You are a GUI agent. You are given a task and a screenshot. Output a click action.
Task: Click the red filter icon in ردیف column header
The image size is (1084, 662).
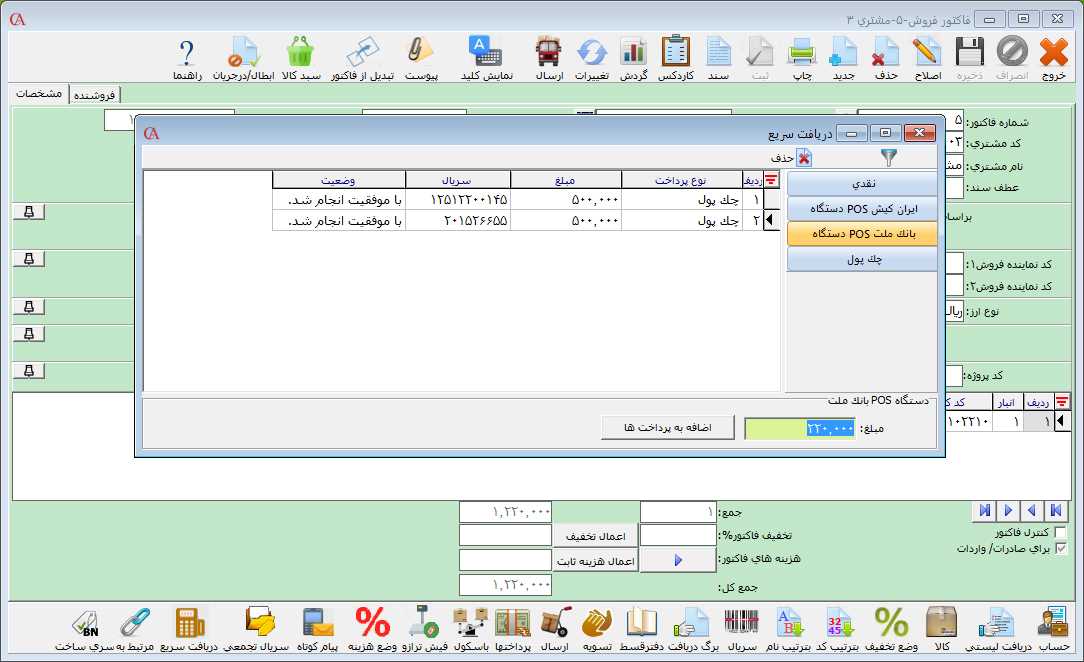pos(770,180)
